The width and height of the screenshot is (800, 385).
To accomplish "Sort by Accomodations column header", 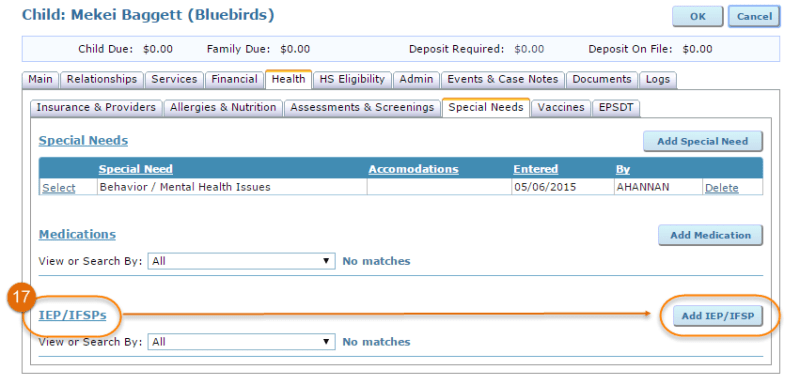I will coord(414,169).
